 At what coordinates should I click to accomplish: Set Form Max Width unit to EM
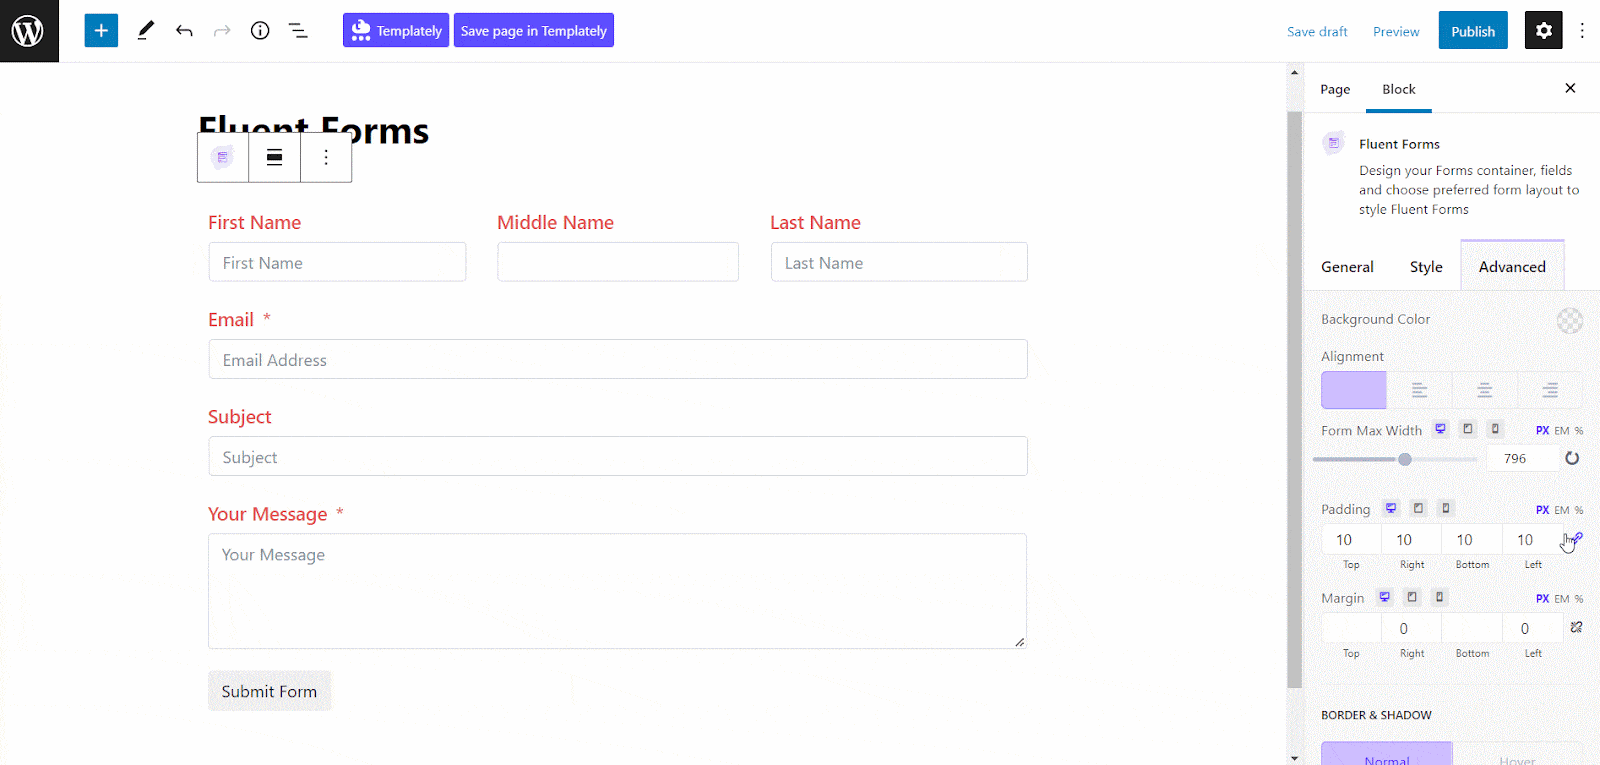pyautogui.click(x=1562, y=430)
